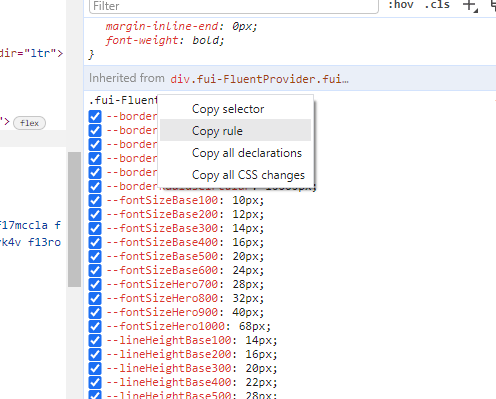
Task: Uncheck the --fontSizeBase100 property checkbox
Action: tap(95, 200)
